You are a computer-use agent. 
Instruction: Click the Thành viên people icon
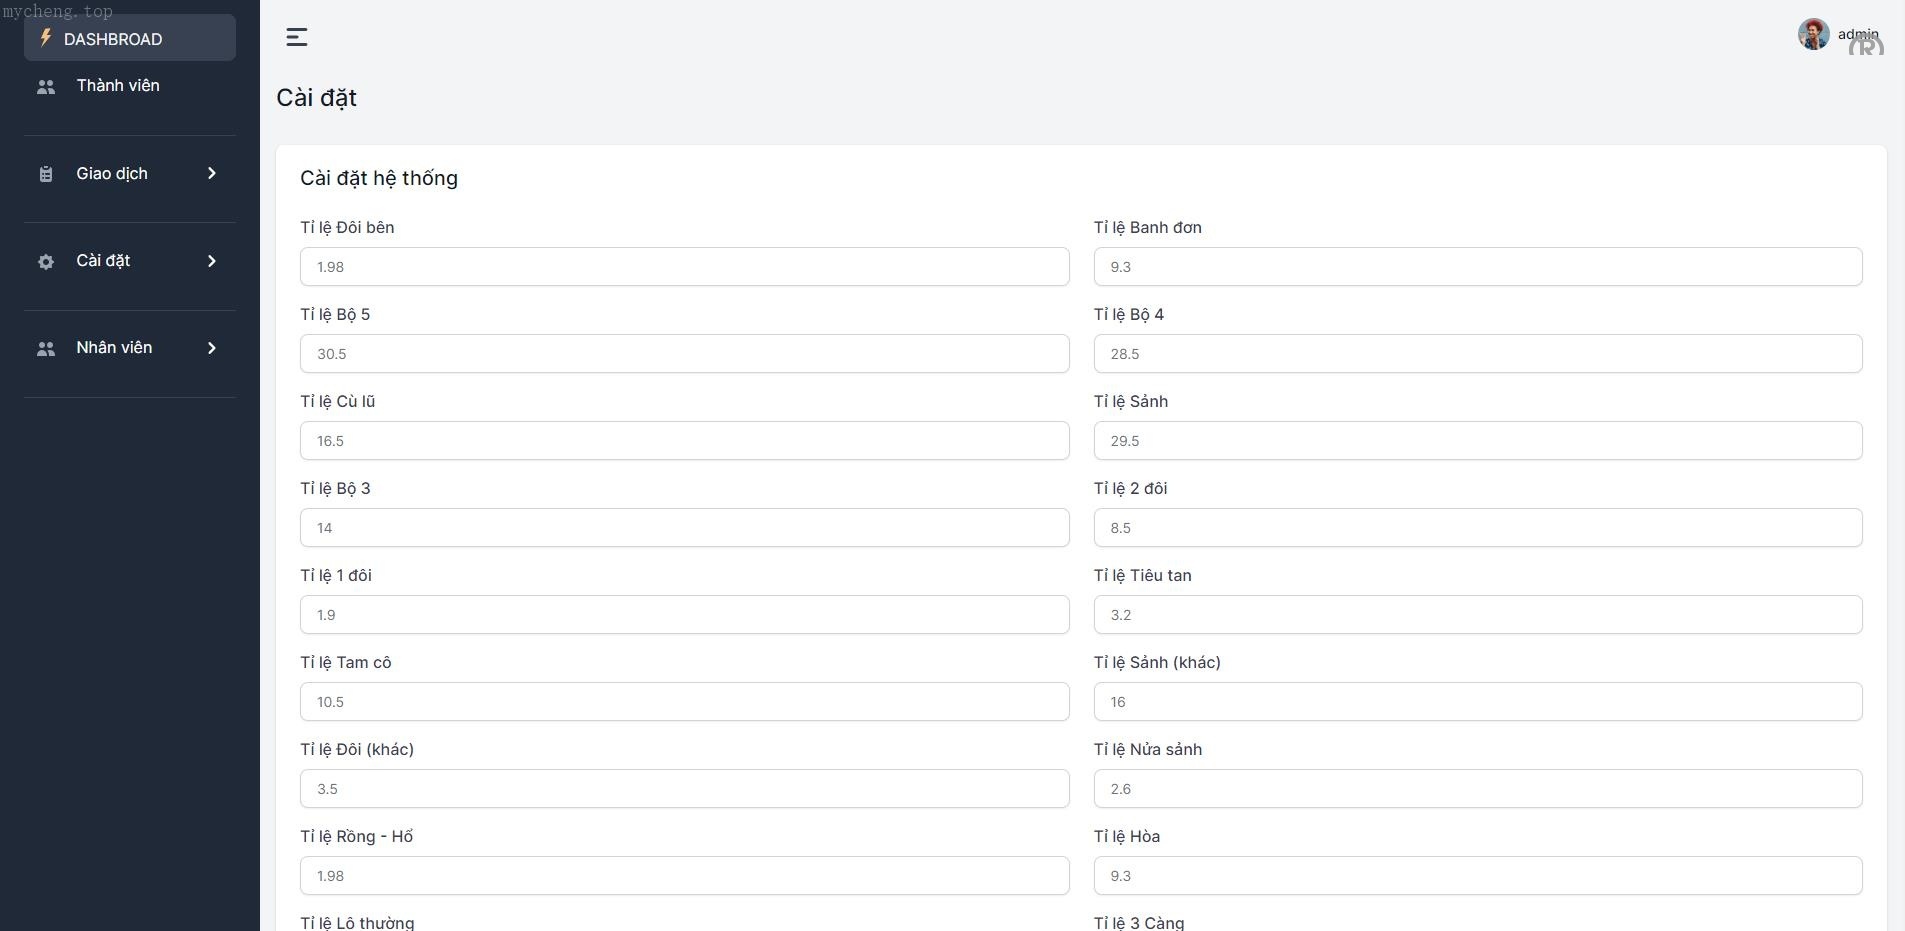46,87
